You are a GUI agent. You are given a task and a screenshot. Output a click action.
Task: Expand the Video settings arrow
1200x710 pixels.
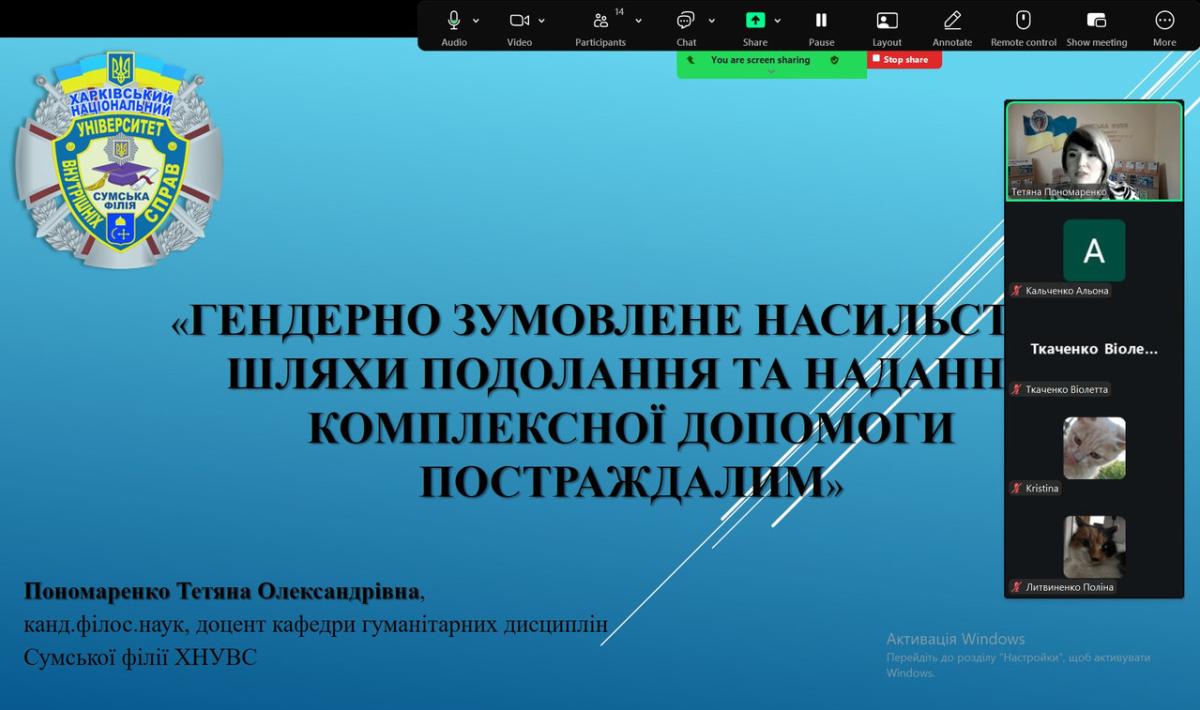click(x=542, y=21)
